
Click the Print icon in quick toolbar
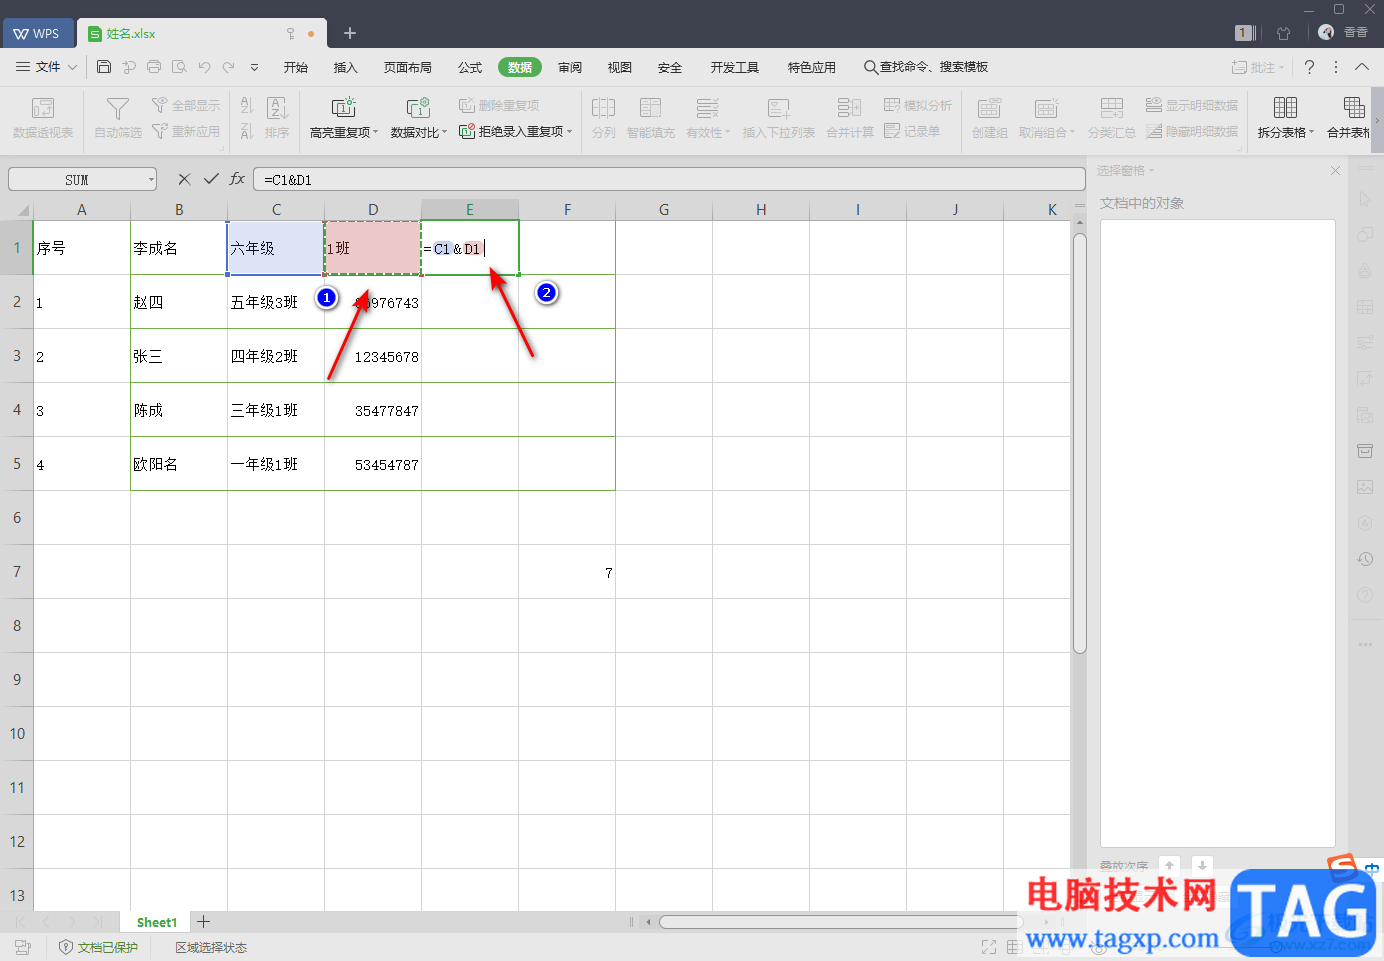tap(154, 67)
